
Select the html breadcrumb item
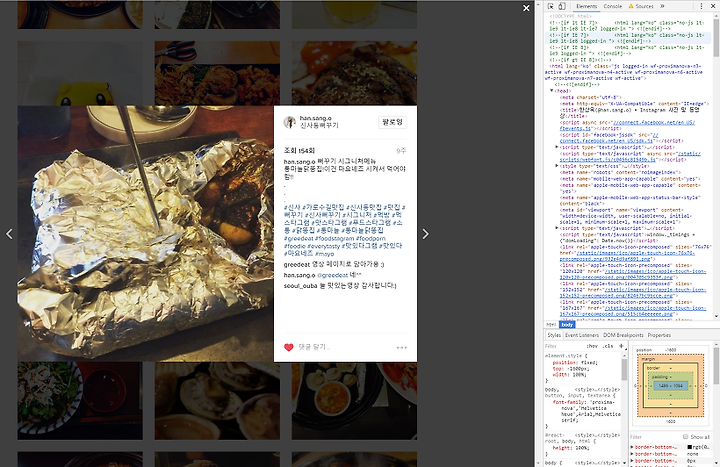pyautogui.click(x=551, y=325)
